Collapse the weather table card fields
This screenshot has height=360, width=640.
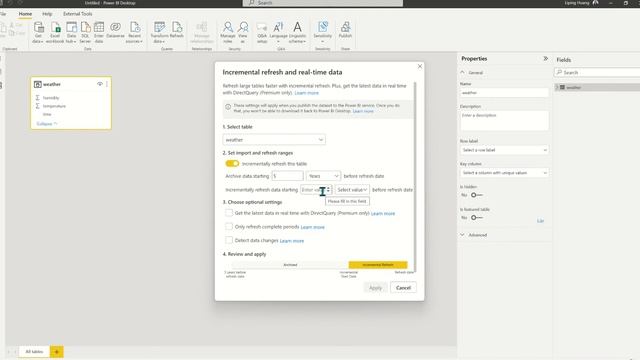[47, 124]
